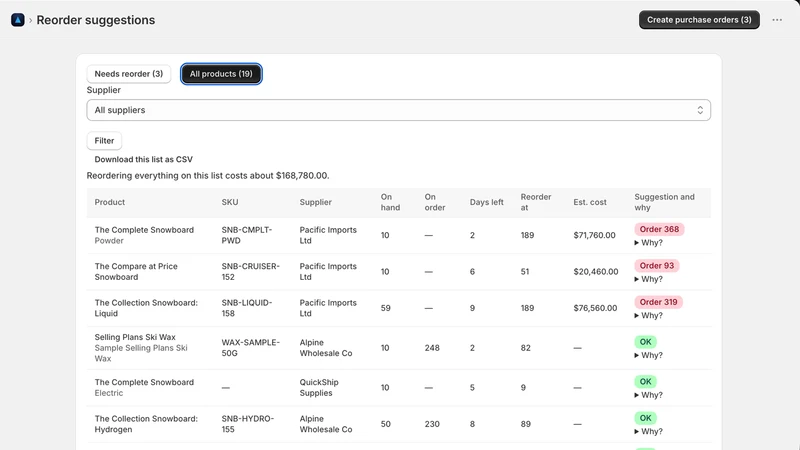The height and width of the screenshot is (450, 800).
Task: Select The Compare at Price Snowboard name
Action: click(x=136, y=271)
